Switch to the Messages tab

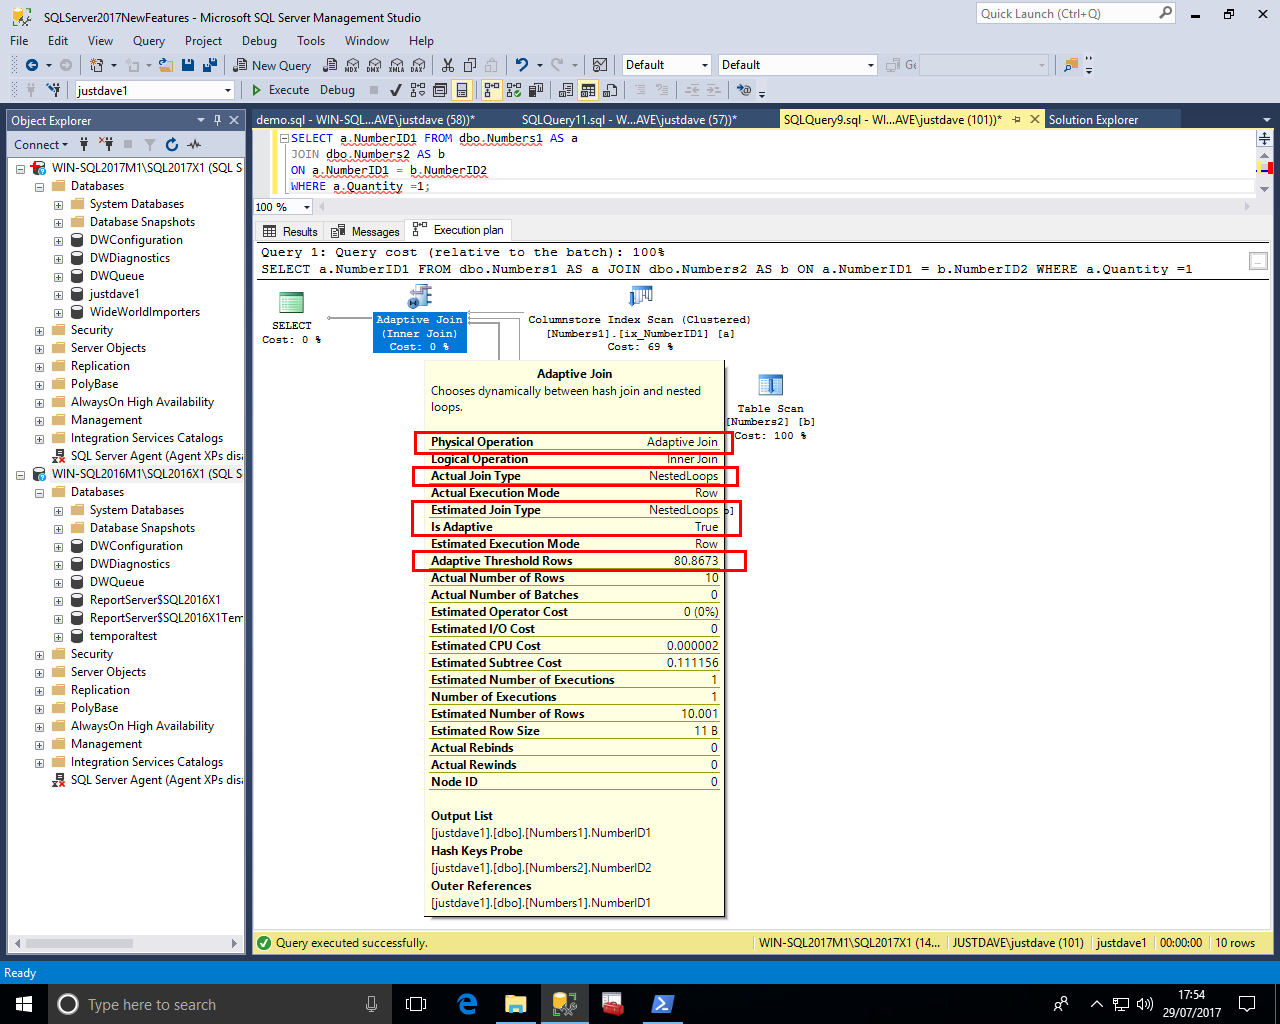coord(365,231)
